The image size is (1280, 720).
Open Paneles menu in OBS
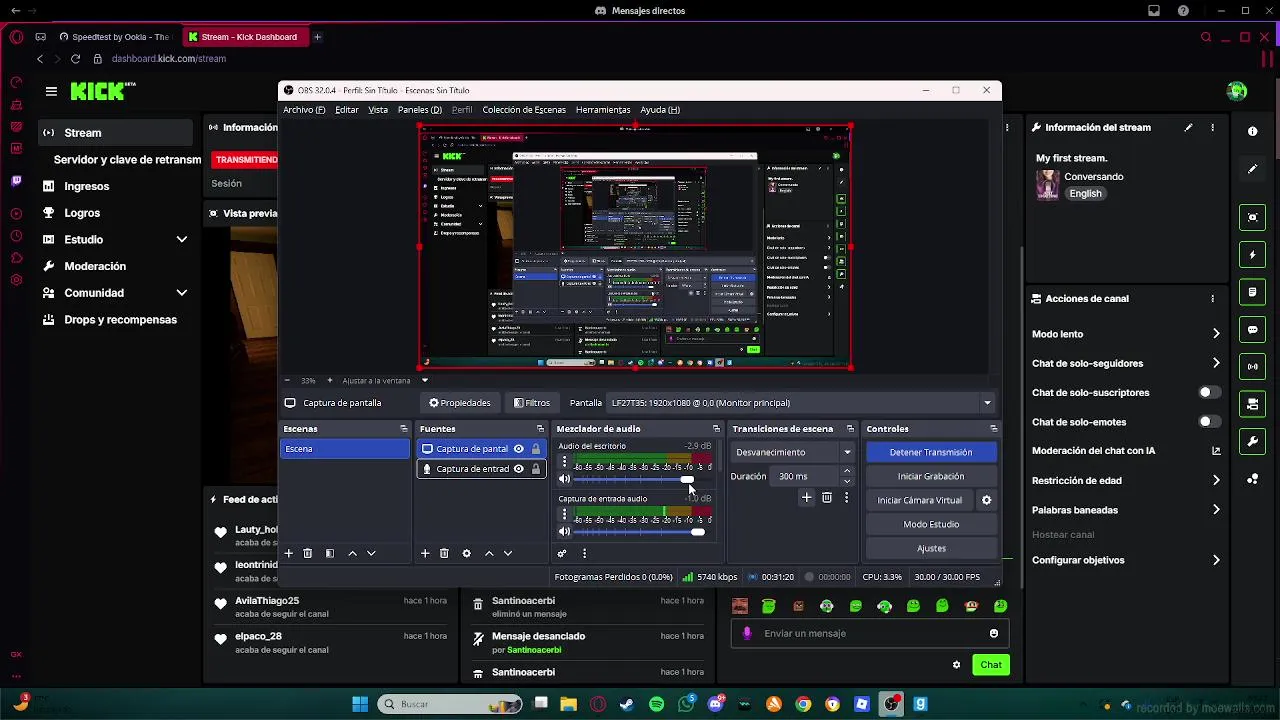click(x=419, y=110)
